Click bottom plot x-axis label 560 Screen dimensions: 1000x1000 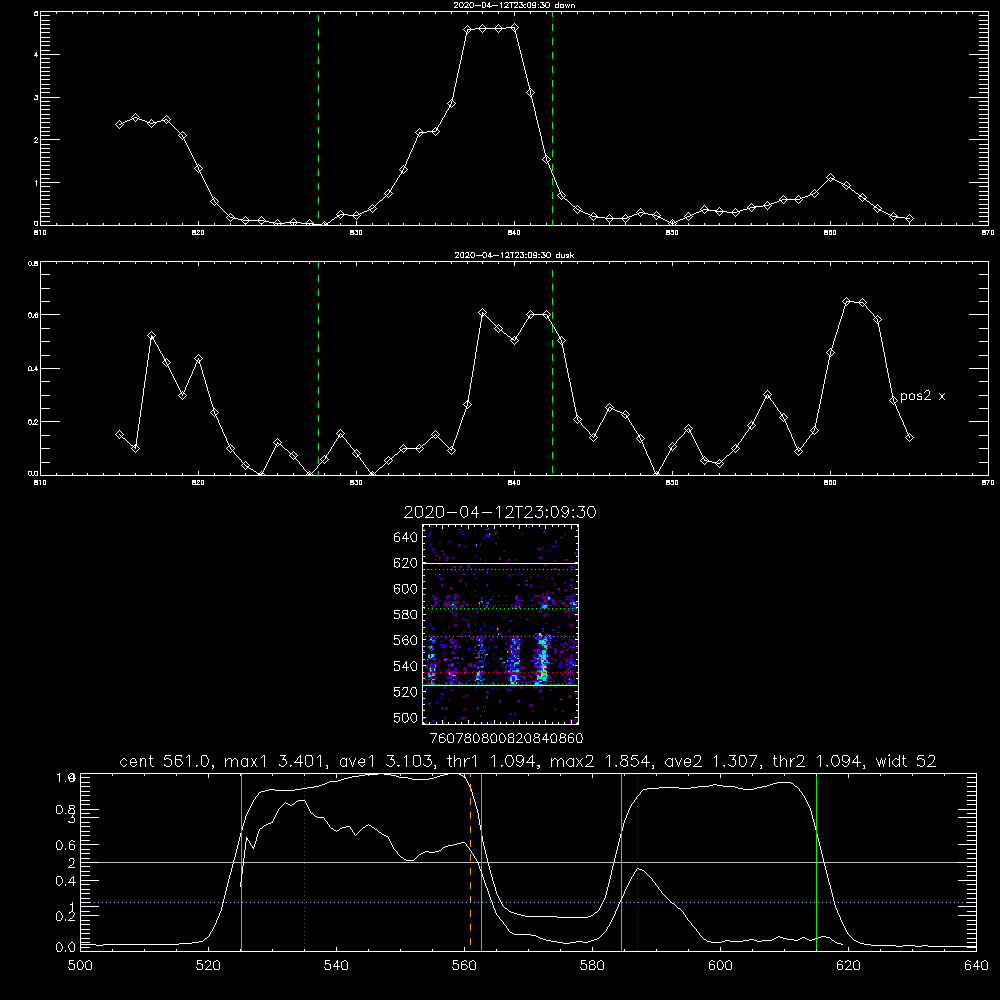[x=464, y=966]
